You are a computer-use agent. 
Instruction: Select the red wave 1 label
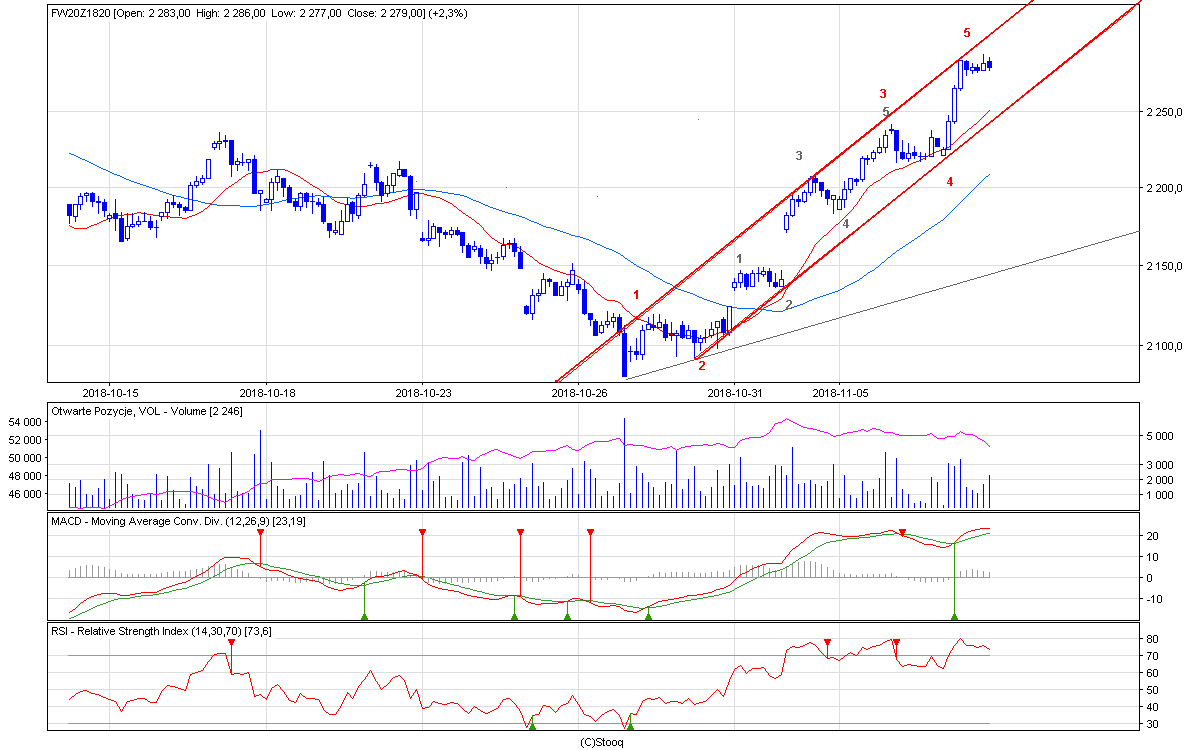click(636, 295)
